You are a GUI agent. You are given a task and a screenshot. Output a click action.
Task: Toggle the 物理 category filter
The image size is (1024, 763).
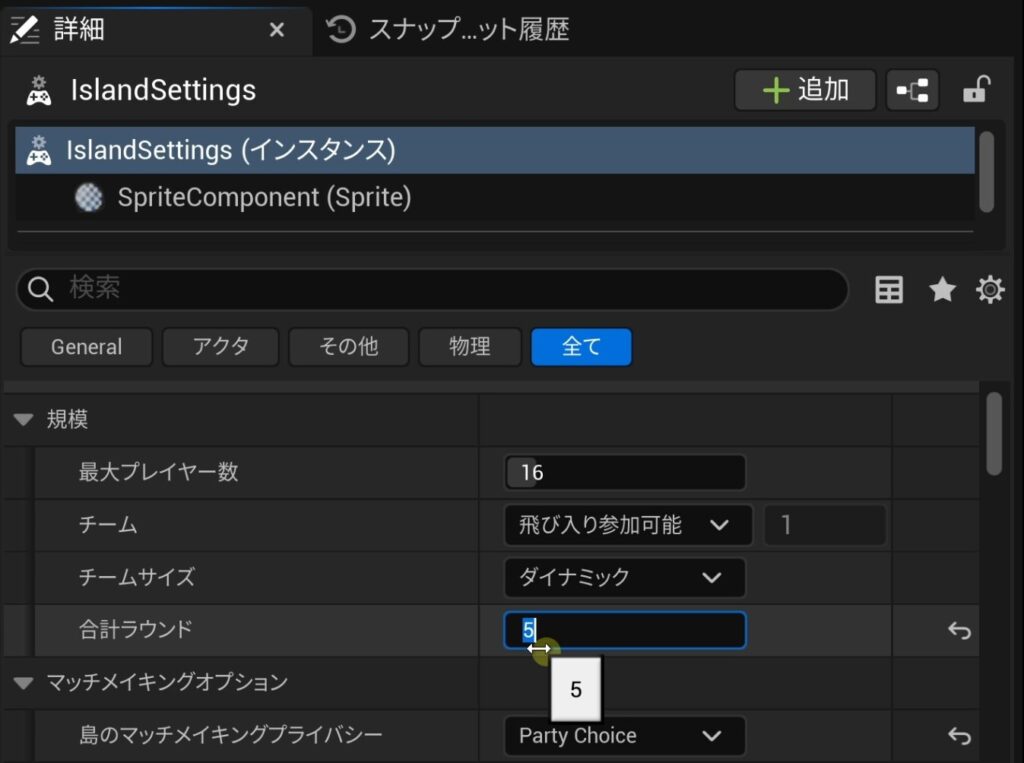(x=470, y=347)
